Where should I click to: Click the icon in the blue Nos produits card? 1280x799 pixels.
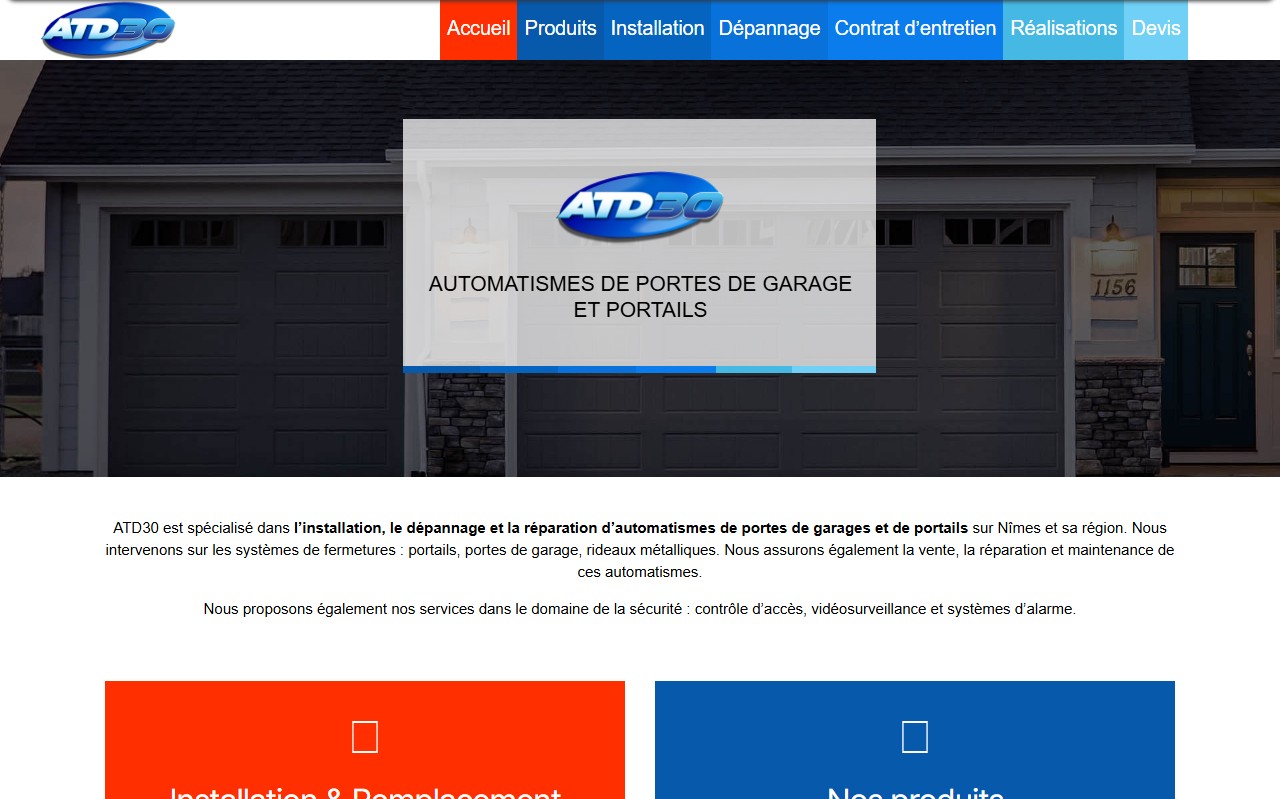(x=915, y=737)
